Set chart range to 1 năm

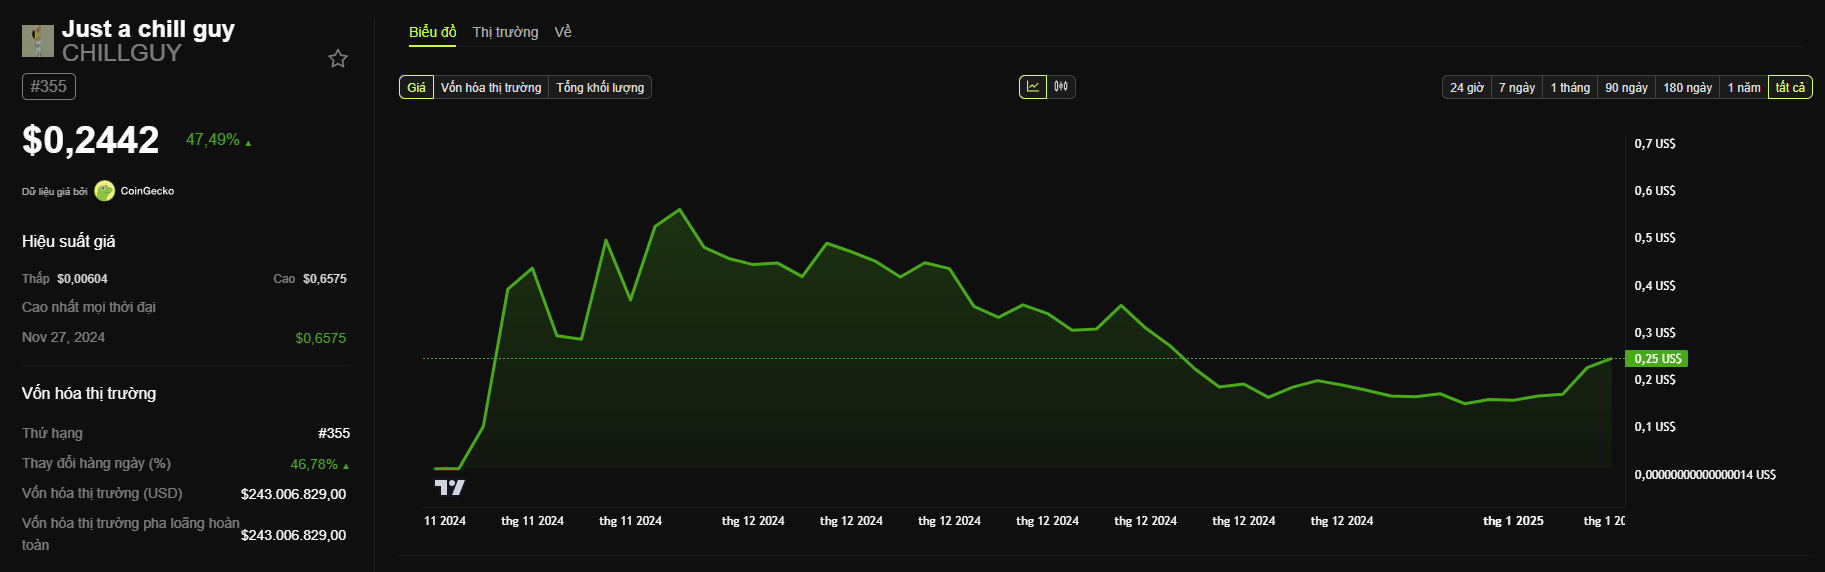click(x=1744, y=88)
